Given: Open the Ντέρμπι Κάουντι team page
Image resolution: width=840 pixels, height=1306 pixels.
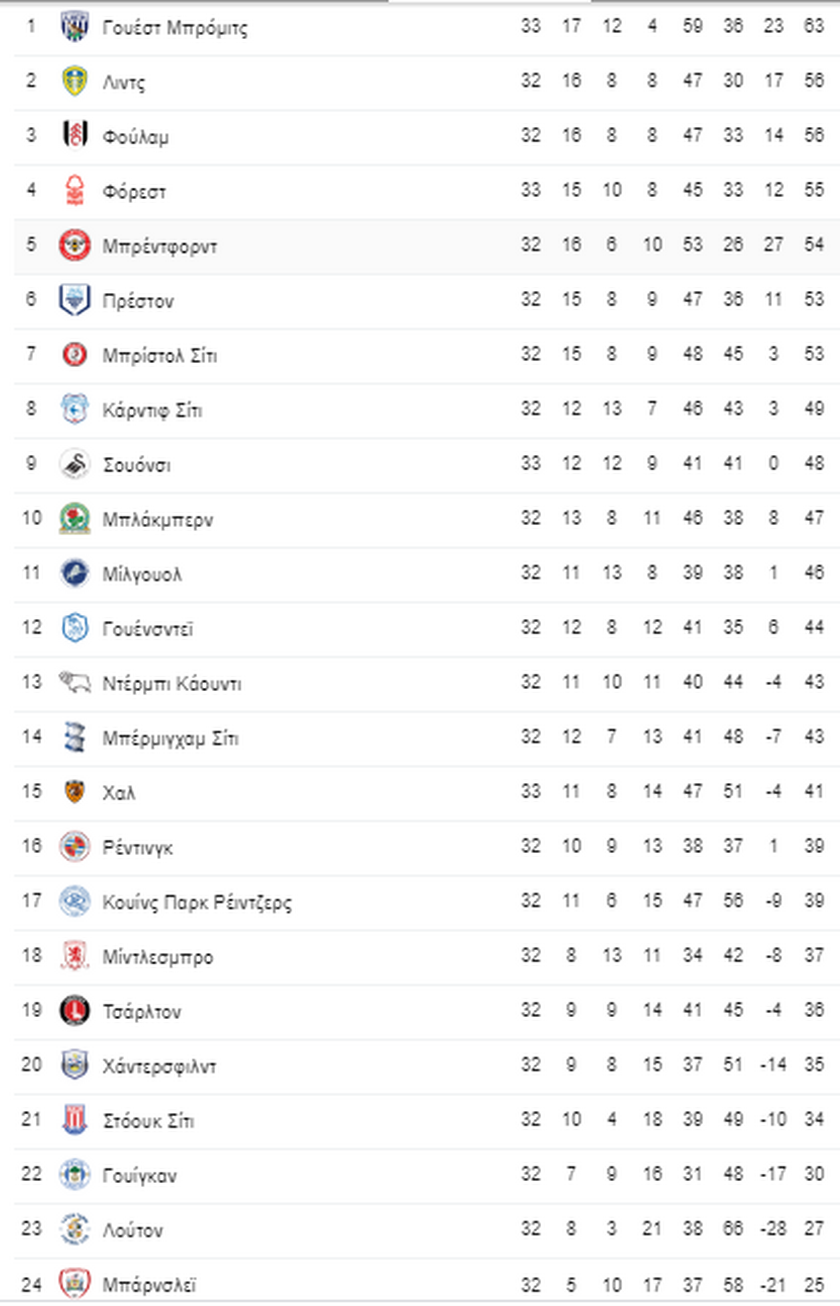Looking at the screenshot, I should point(171,684).
